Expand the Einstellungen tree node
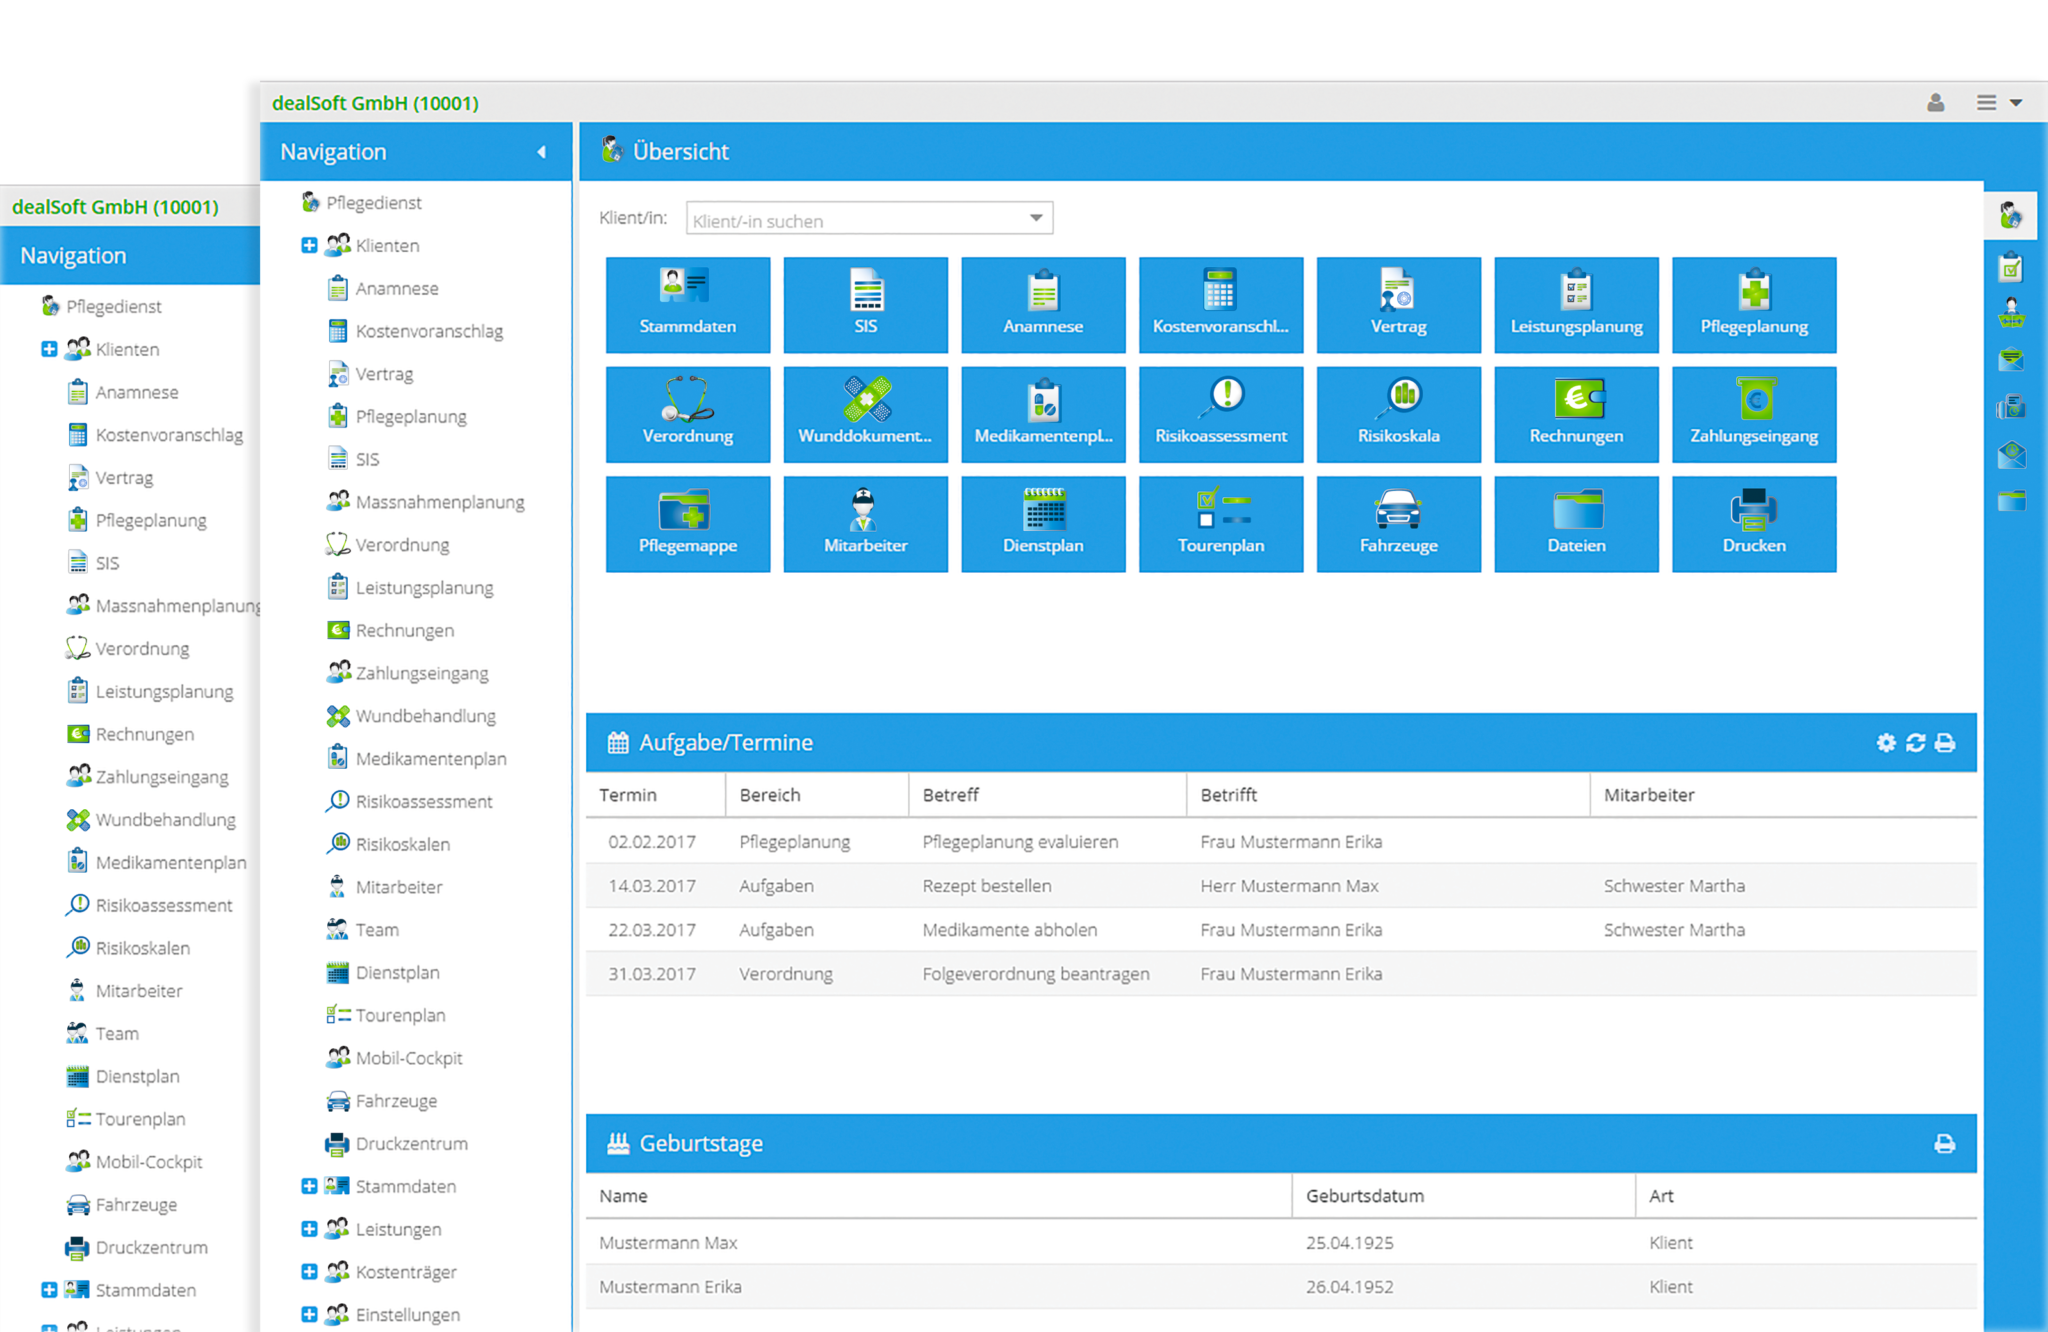The image size is (2048, 1332). [x=309, y=1314]
